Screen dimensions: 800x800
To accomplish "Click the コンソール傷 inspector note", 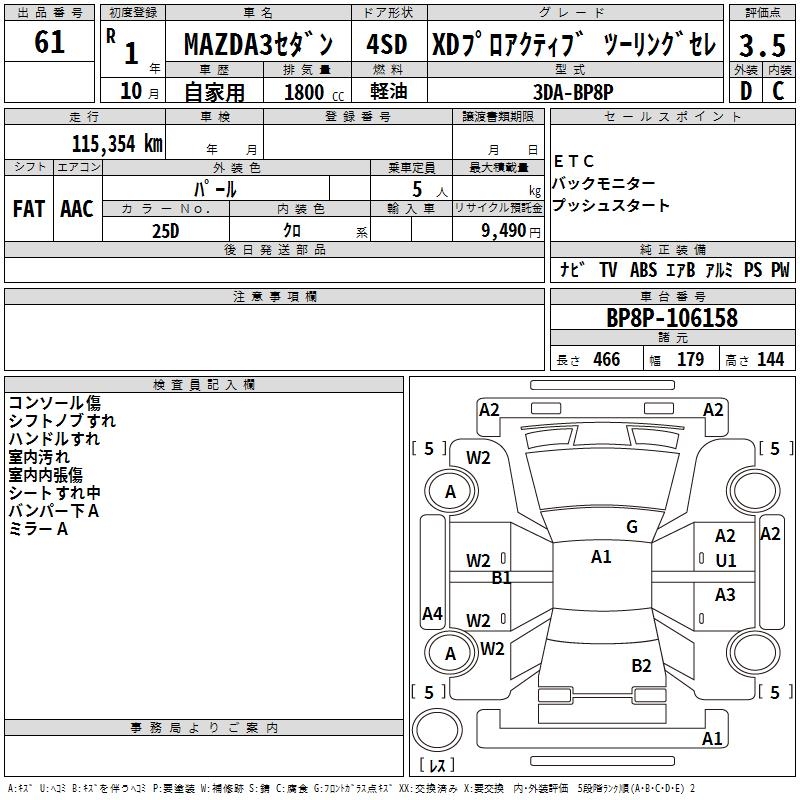I will click(54, 403).
